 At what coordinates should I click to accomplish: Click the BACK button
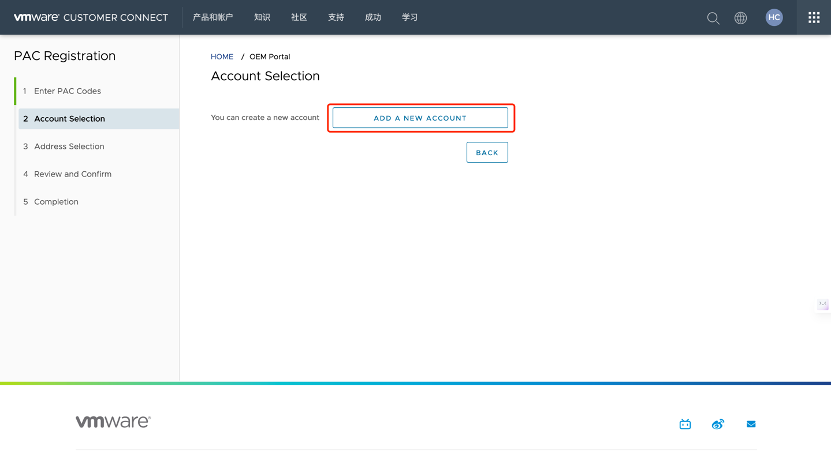tap(487, 152)
